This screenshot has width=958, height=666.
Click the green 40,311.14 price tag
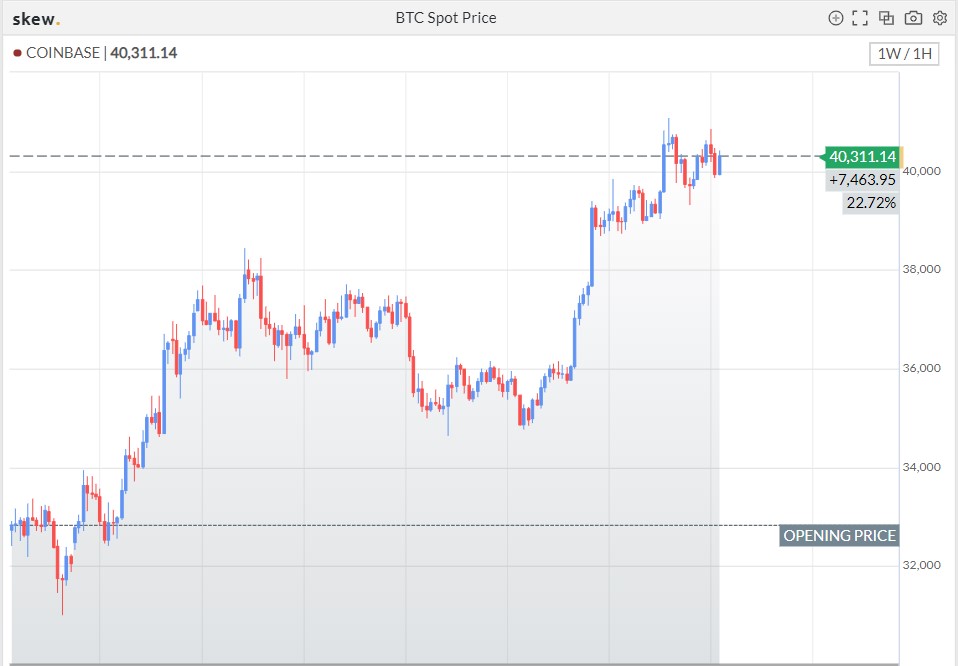click(862, 156)
